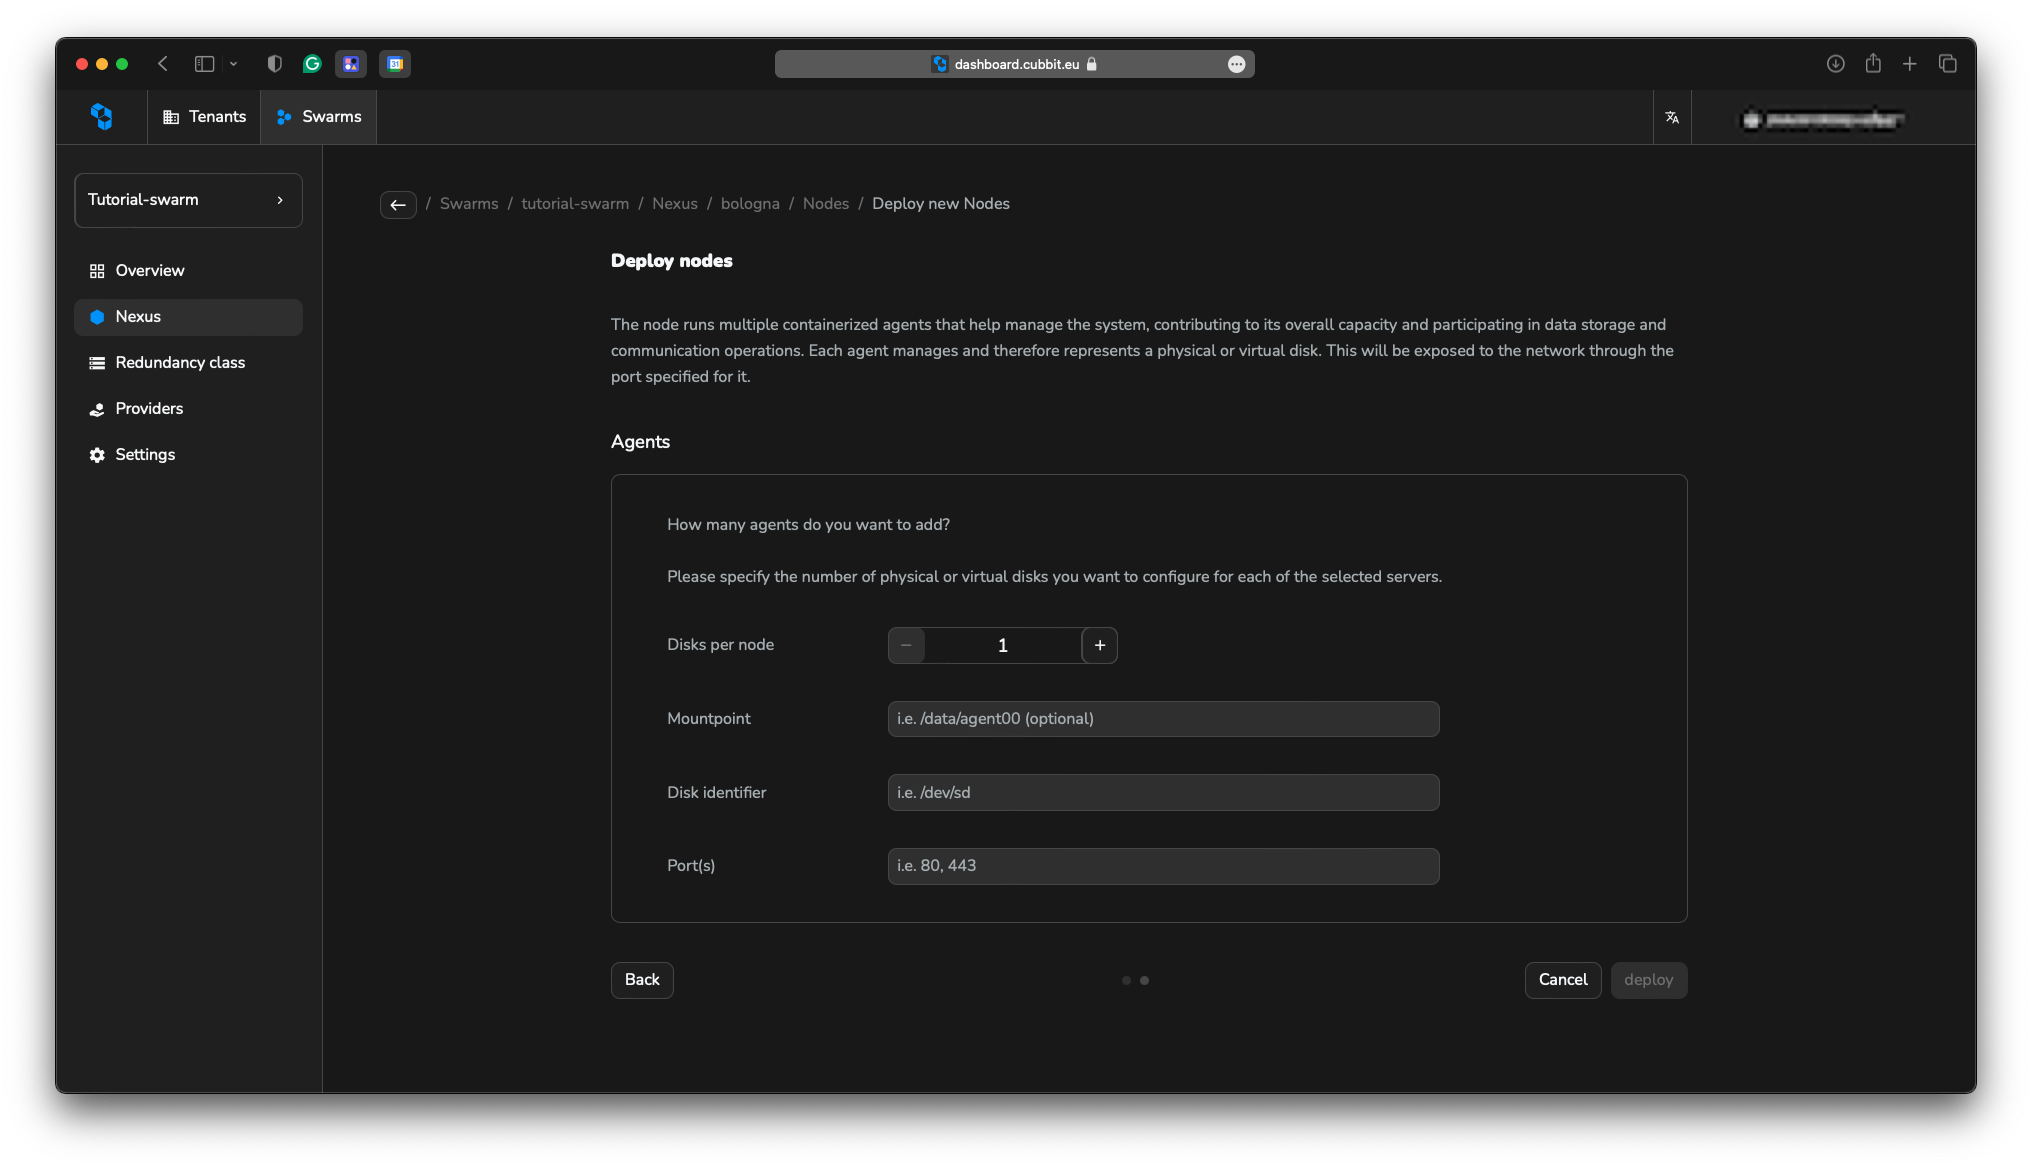Toggle the Safari sidebar icon

204,64
